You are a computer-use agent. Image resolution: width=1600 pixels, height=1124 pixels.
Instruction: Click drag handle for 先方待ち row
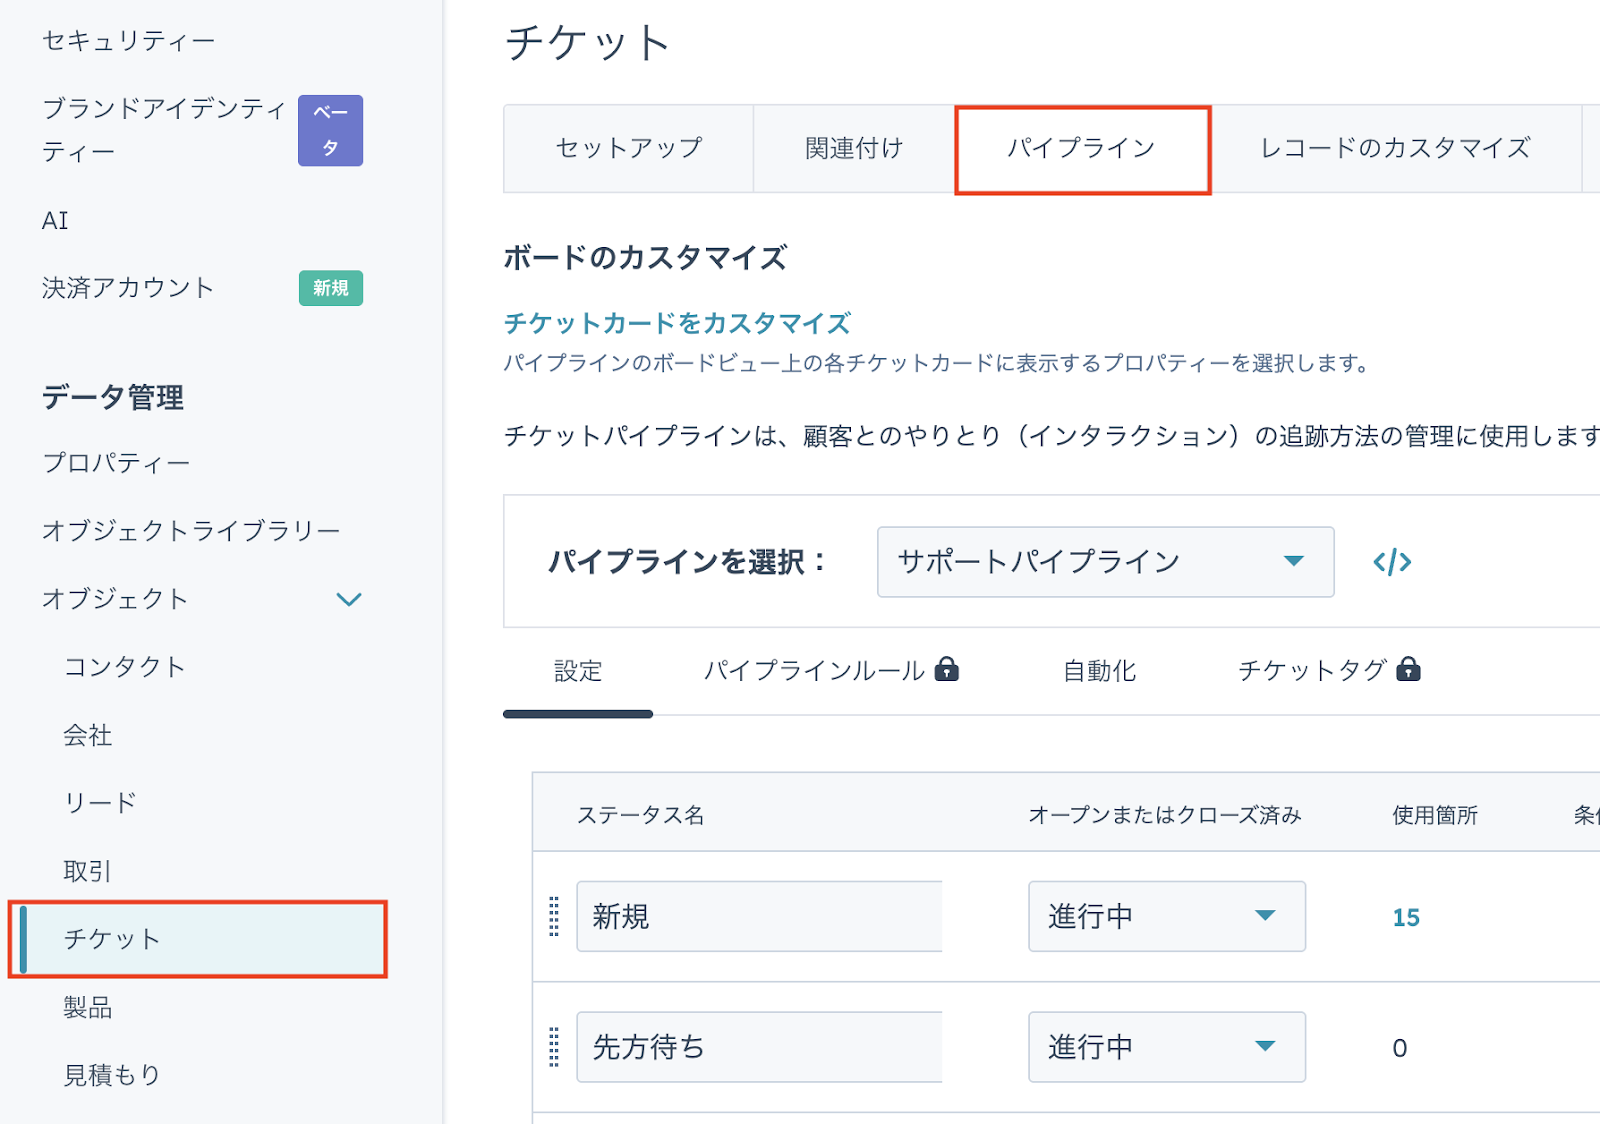(554, 1047)
